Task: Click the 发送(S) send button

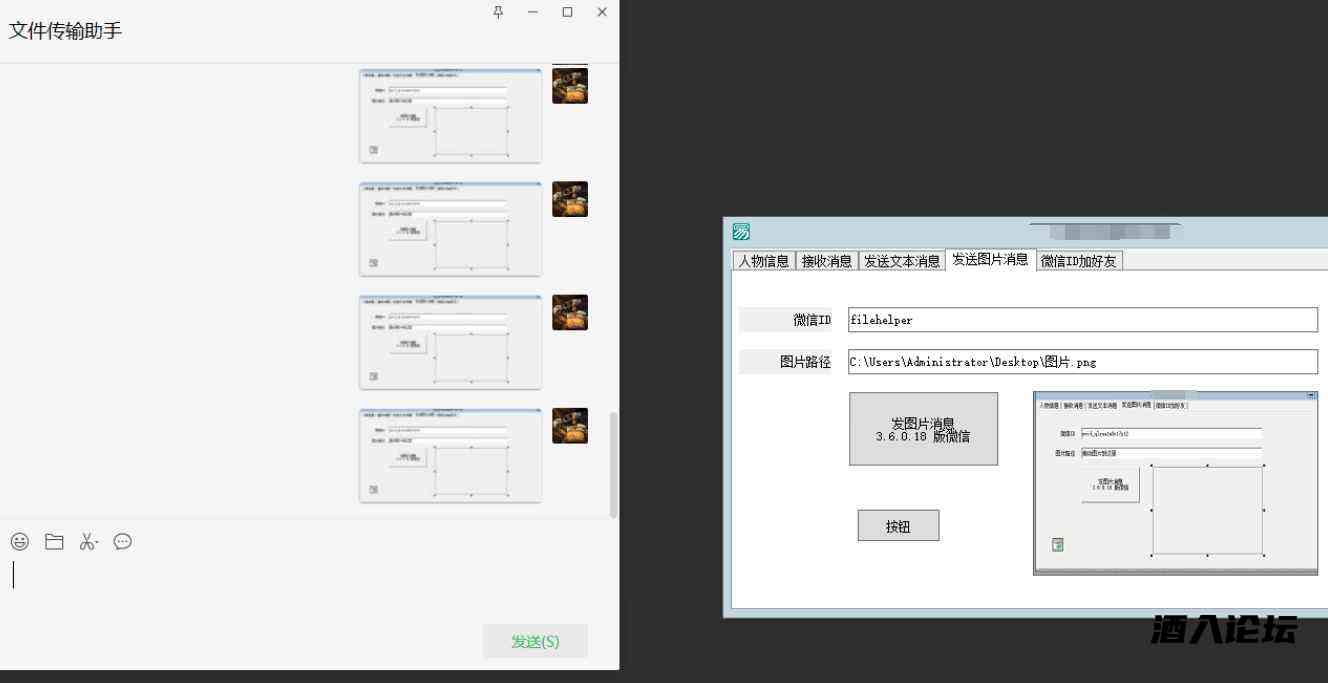Action: coord(536,642)
